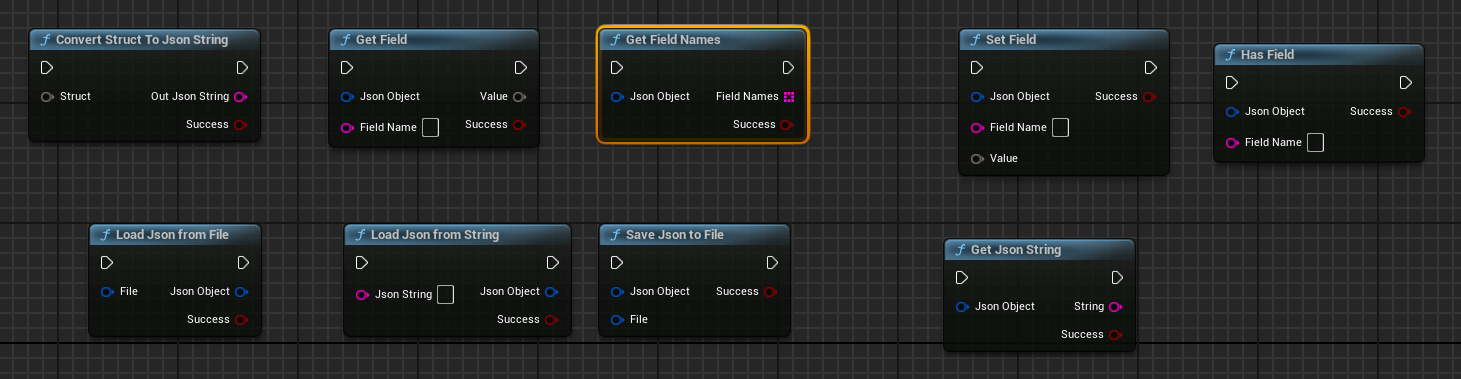This screenshot has width=1461, height=379.
Task: Click Json Object pin on Has Field node
Action: [x=1232, y=112]
